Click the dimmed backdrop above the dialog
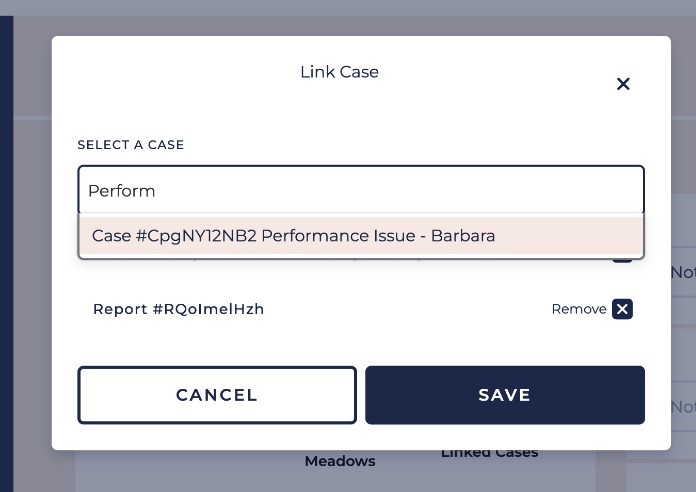Image resolution: width=696 pixels, height=492 pixels. point(350,18)
